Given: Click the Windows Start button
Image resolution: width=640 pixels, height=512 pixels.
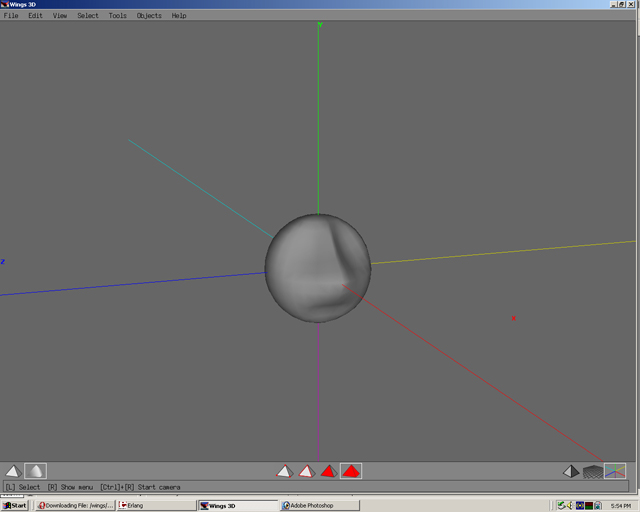Looking at the screenshot, I should pos(15,506).
